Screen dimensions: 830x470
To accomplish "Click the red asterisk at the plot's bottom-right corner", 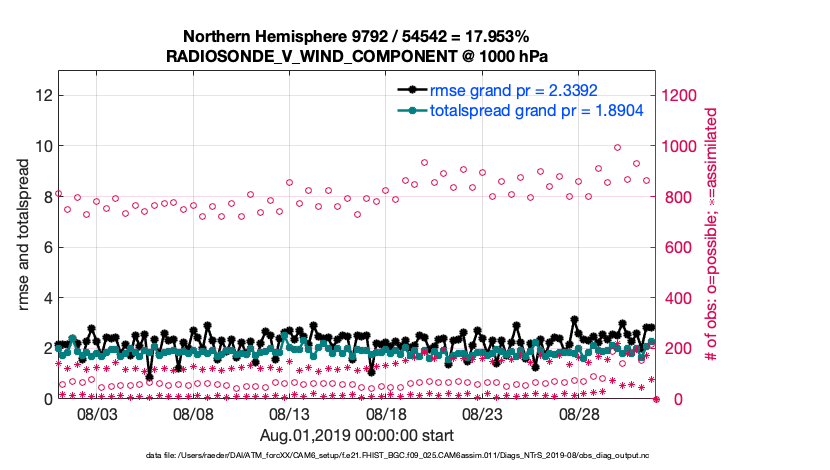I will point(656,399).
